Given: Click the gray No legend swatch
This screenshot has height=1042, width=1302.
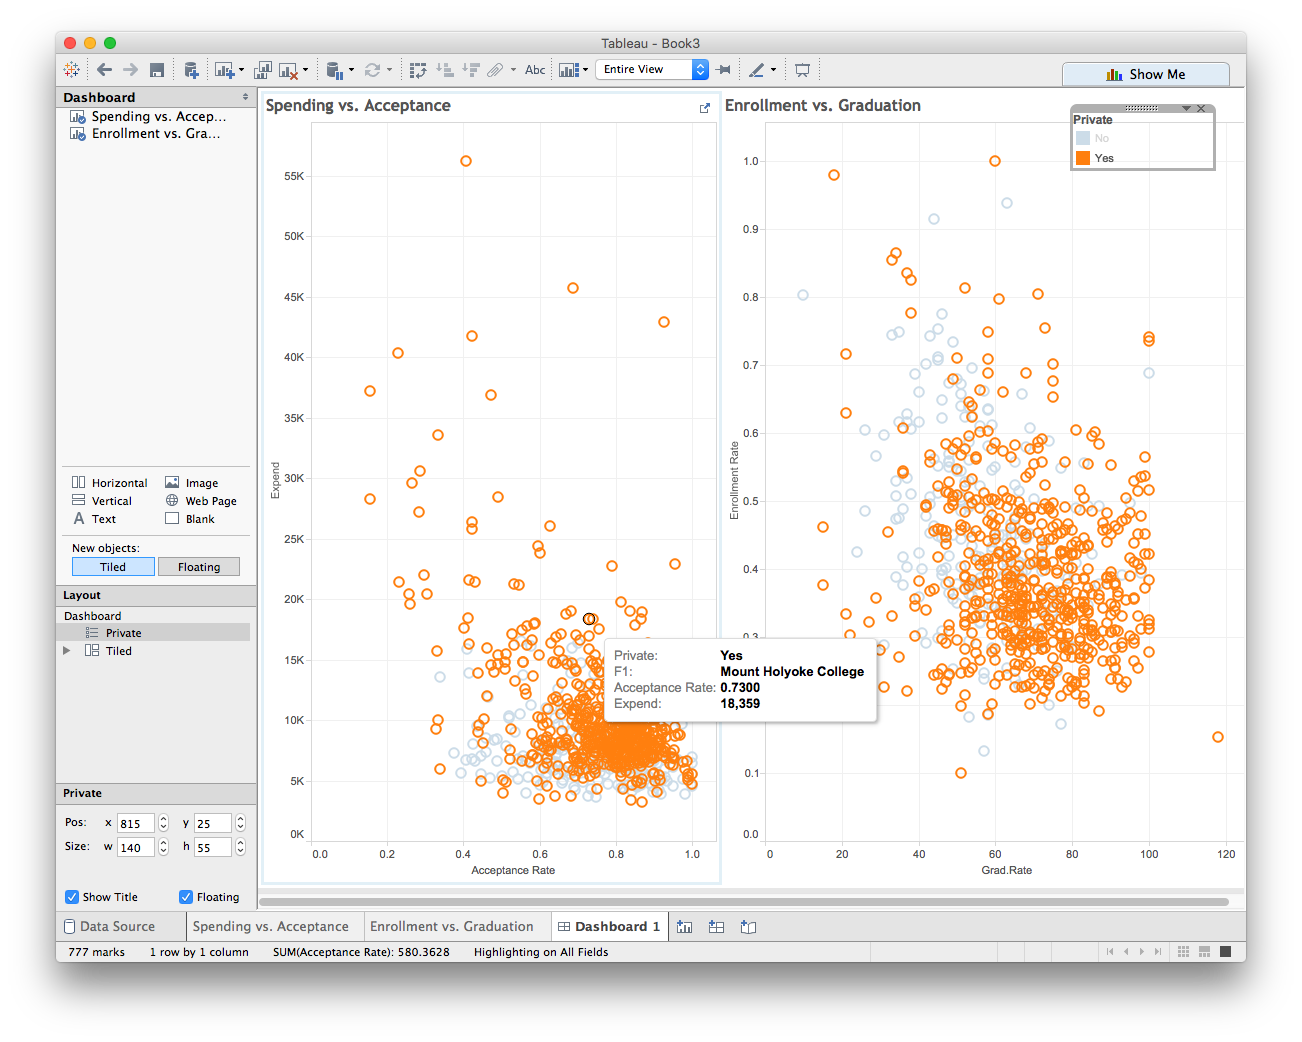Looking at the screenshot, I should [1083, 138].
